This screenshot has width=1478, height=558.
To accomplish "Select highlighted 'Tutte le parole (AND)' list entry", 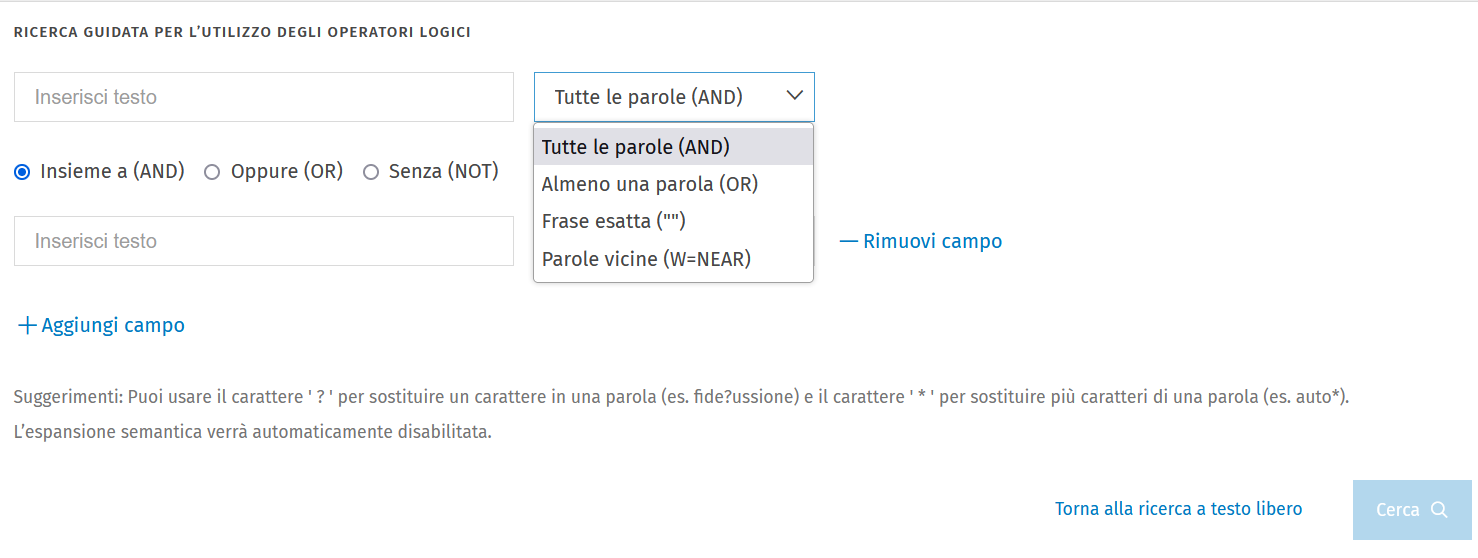I will (636, 147).
